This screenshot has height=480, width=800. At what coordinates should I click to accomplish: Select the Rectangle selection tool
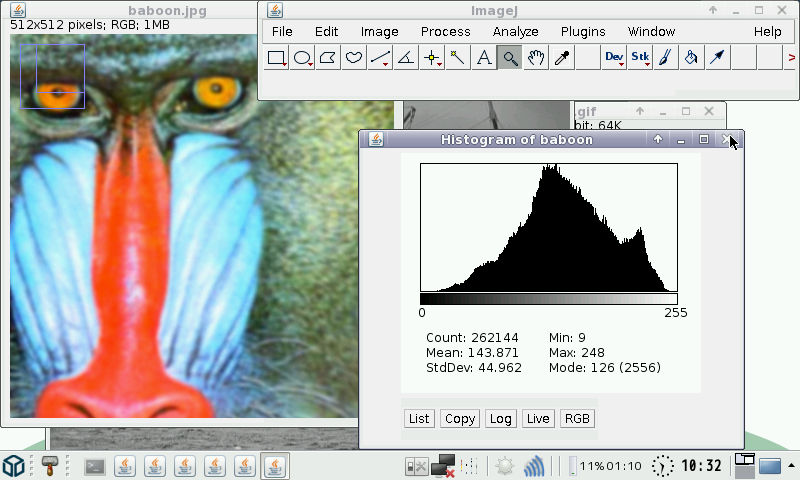tap(277, 58)
